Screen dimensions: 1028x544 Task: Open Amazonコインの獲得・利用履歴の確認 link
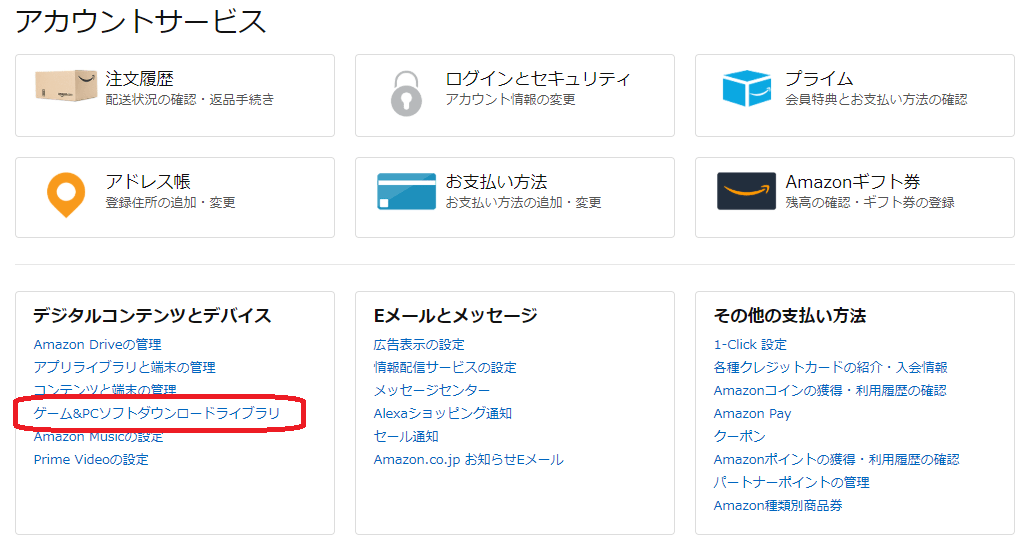(830, 391)
